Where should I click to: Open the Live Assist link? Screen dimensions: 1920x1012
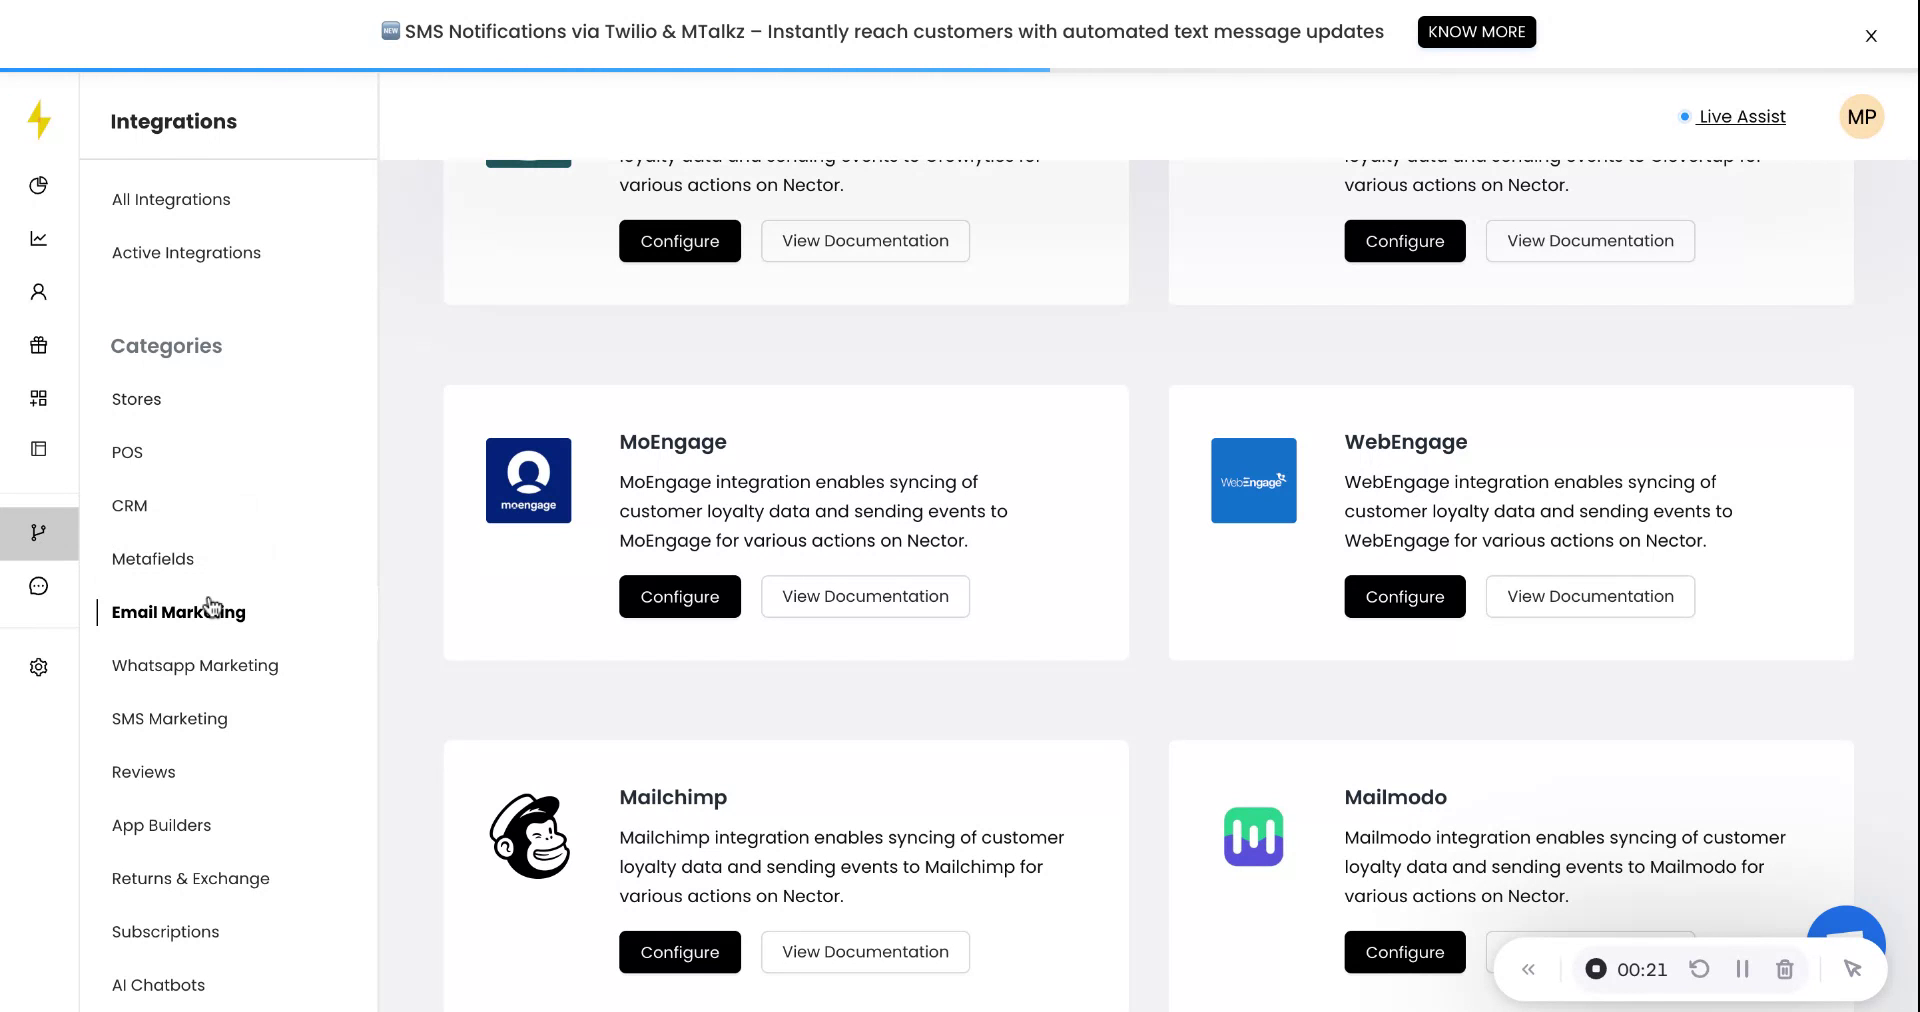click(x=1741, y=117)
